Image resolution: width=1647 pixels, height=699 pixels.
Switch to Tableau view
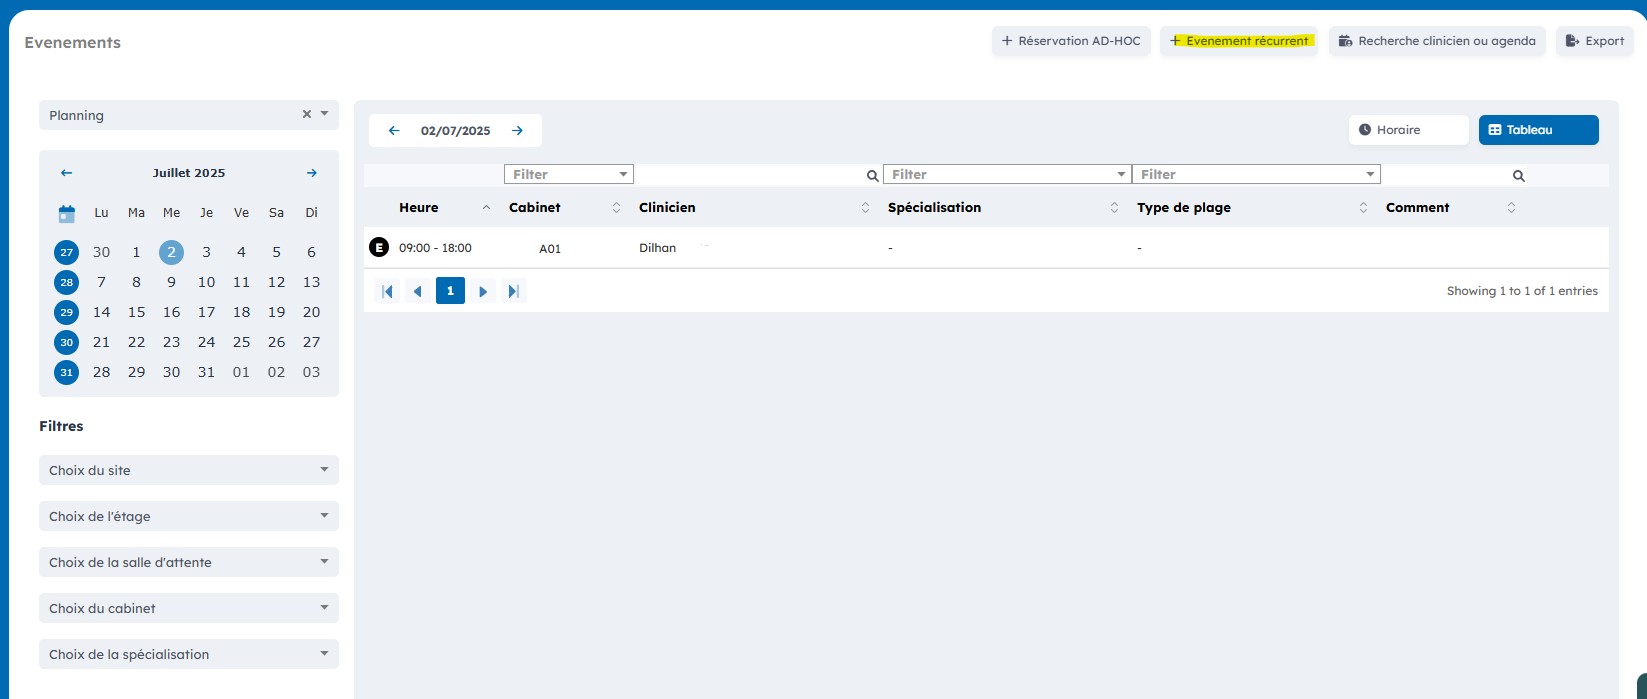point(1537,130)
